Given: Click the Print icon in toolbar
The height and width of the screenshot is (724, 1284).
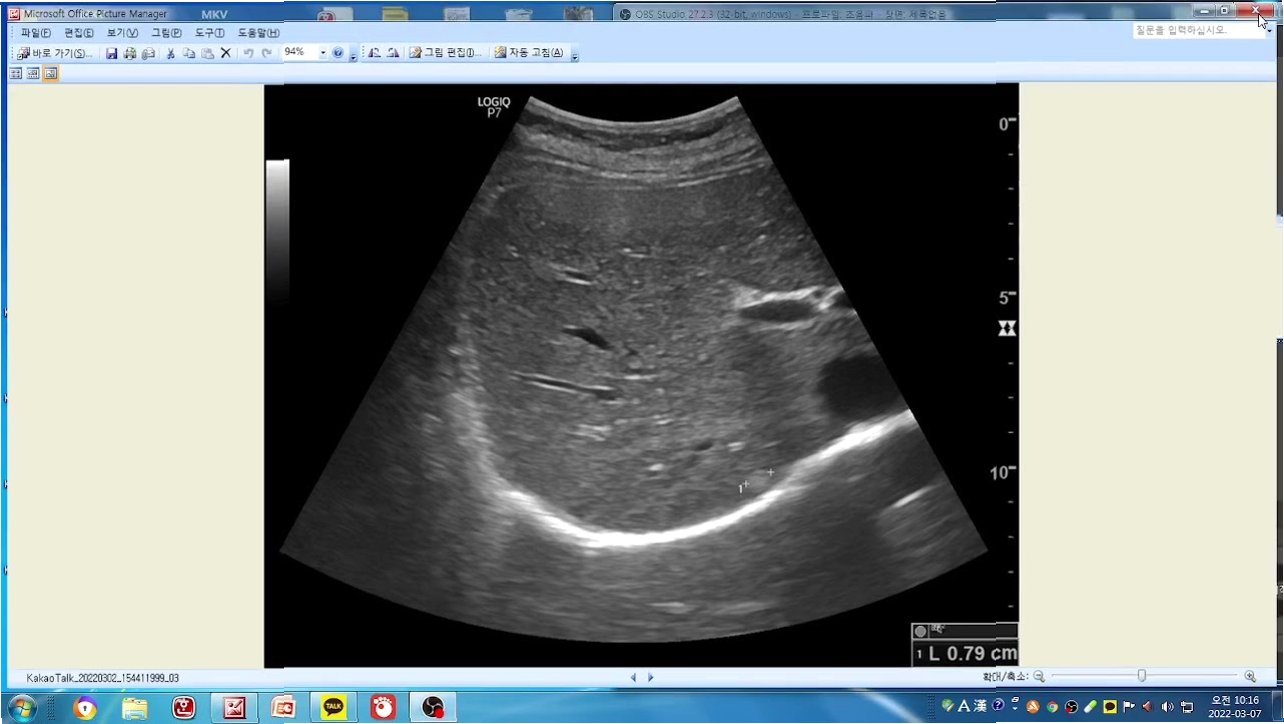Looking at the screenshot, I should pos(130,53).
